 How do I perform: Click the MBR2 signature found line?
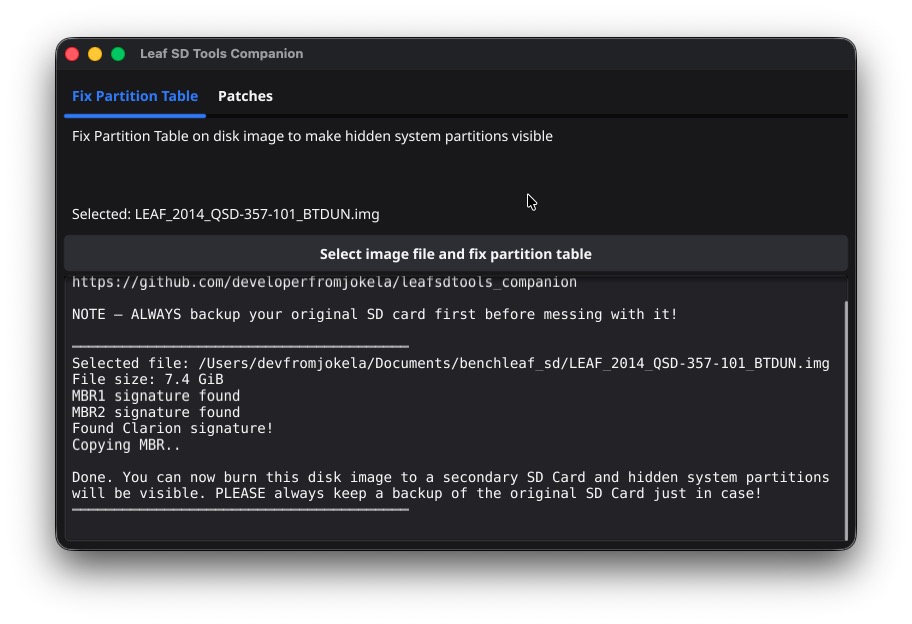coord(155,412)
